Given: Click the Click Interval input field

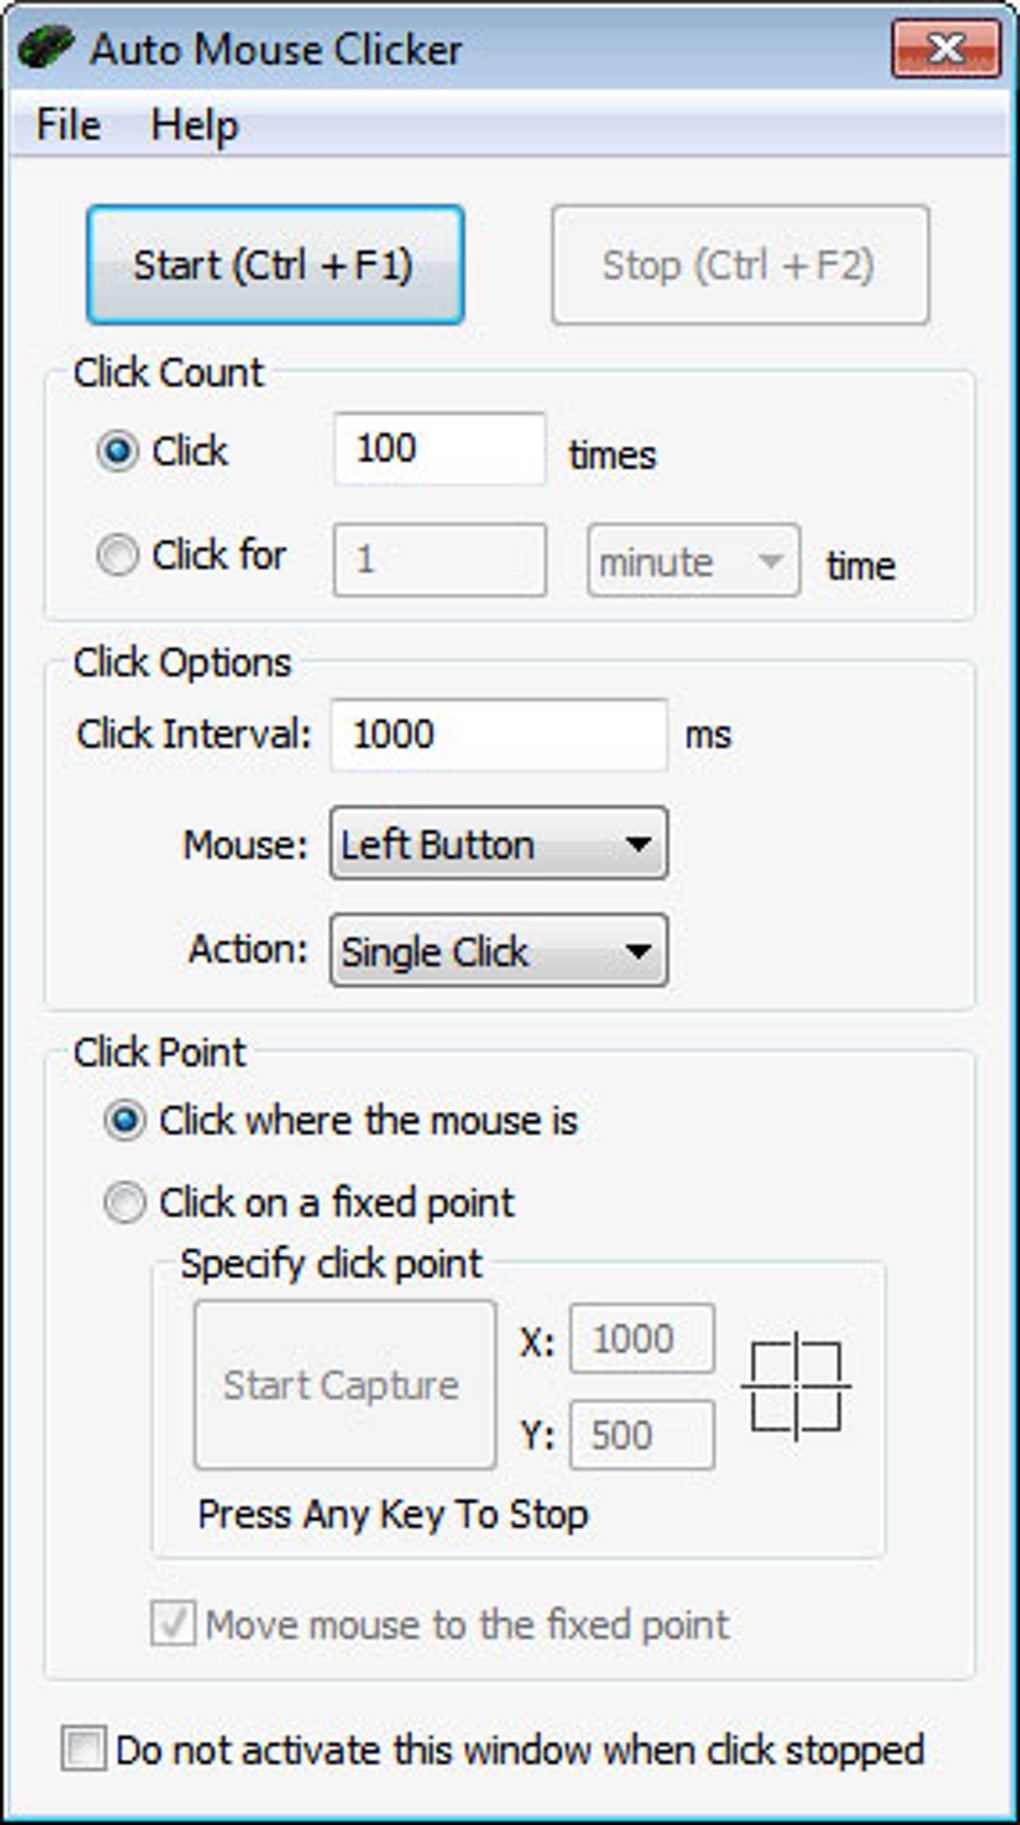Looking at the screenshot, I should pos(498,735).
